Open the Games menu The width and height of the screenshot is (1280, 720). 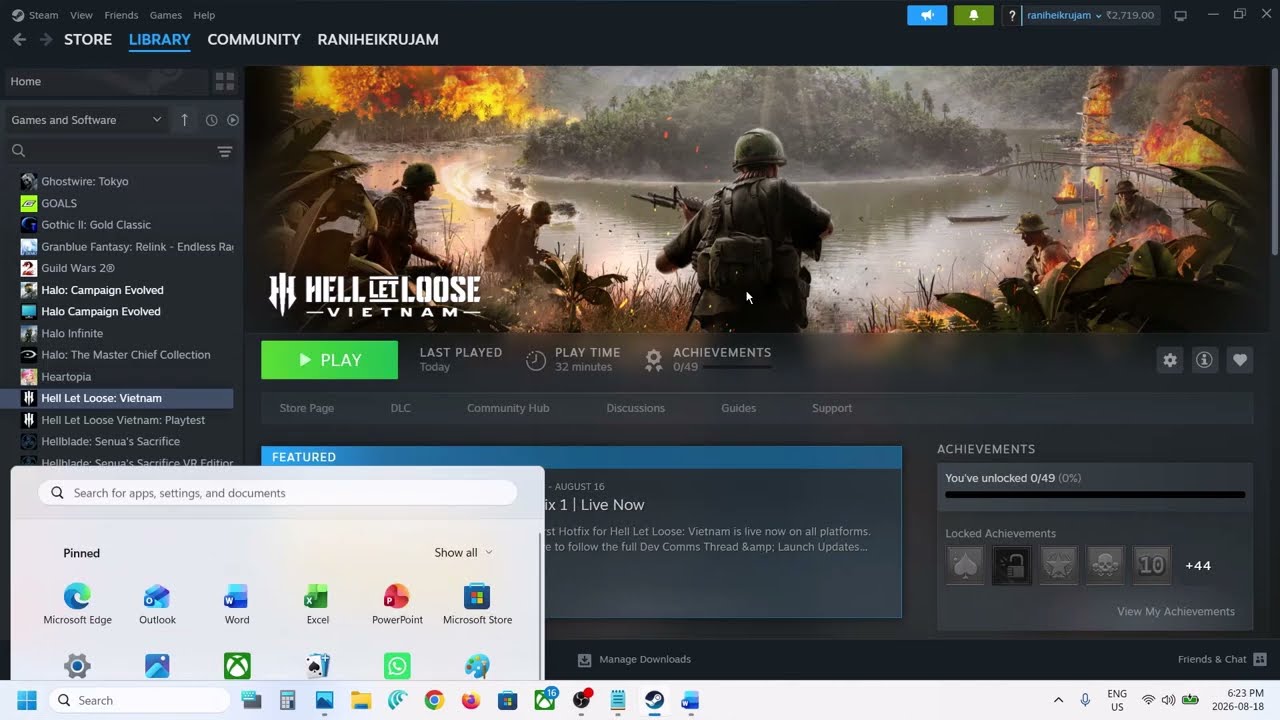click(166, 15)
